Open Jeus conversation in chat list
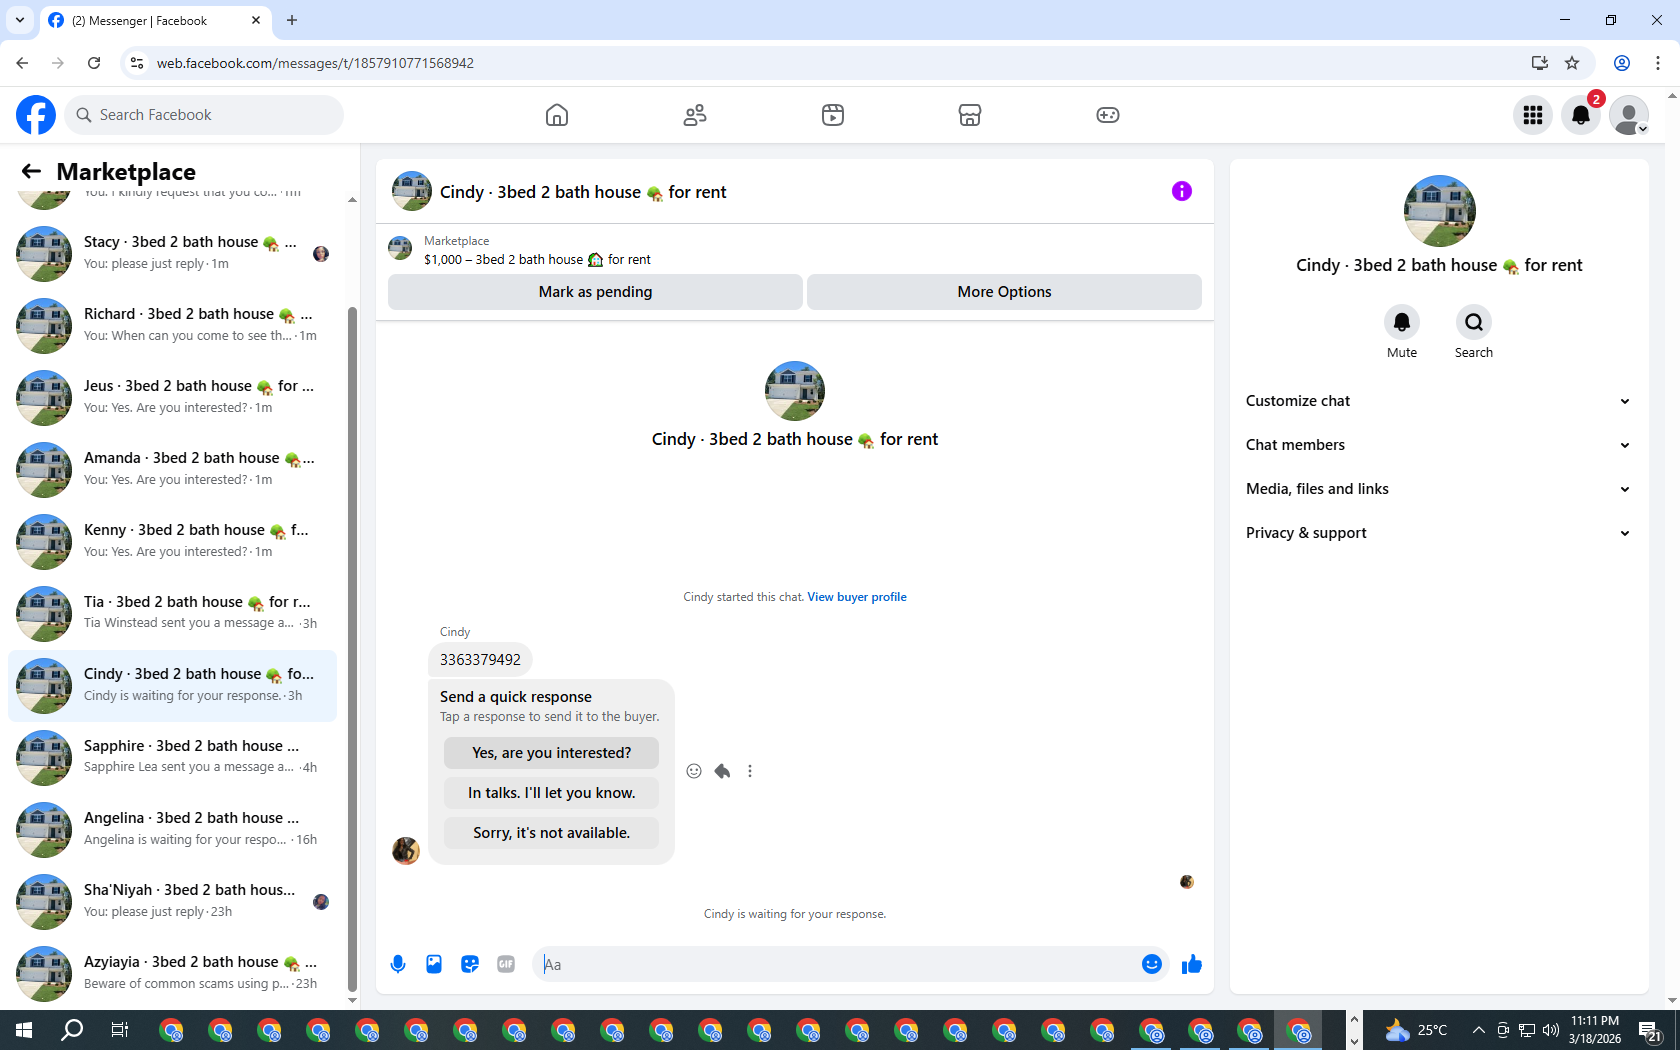Screen dimensions: 1680x1050 click(x=173, y=398)
